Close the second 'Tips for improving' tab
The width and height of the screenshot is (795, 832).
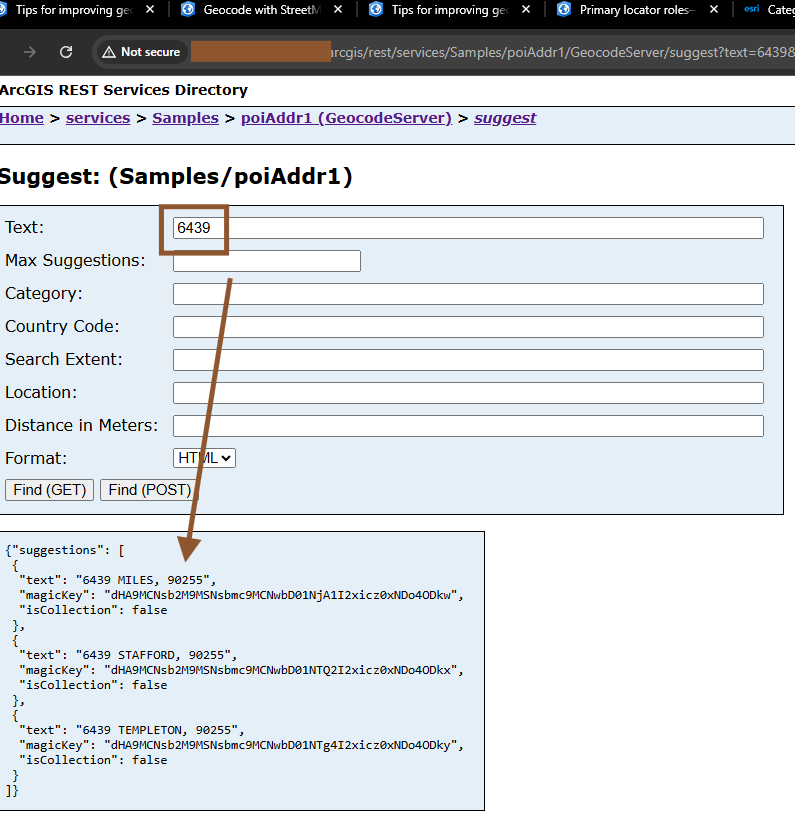coord(526,10)
